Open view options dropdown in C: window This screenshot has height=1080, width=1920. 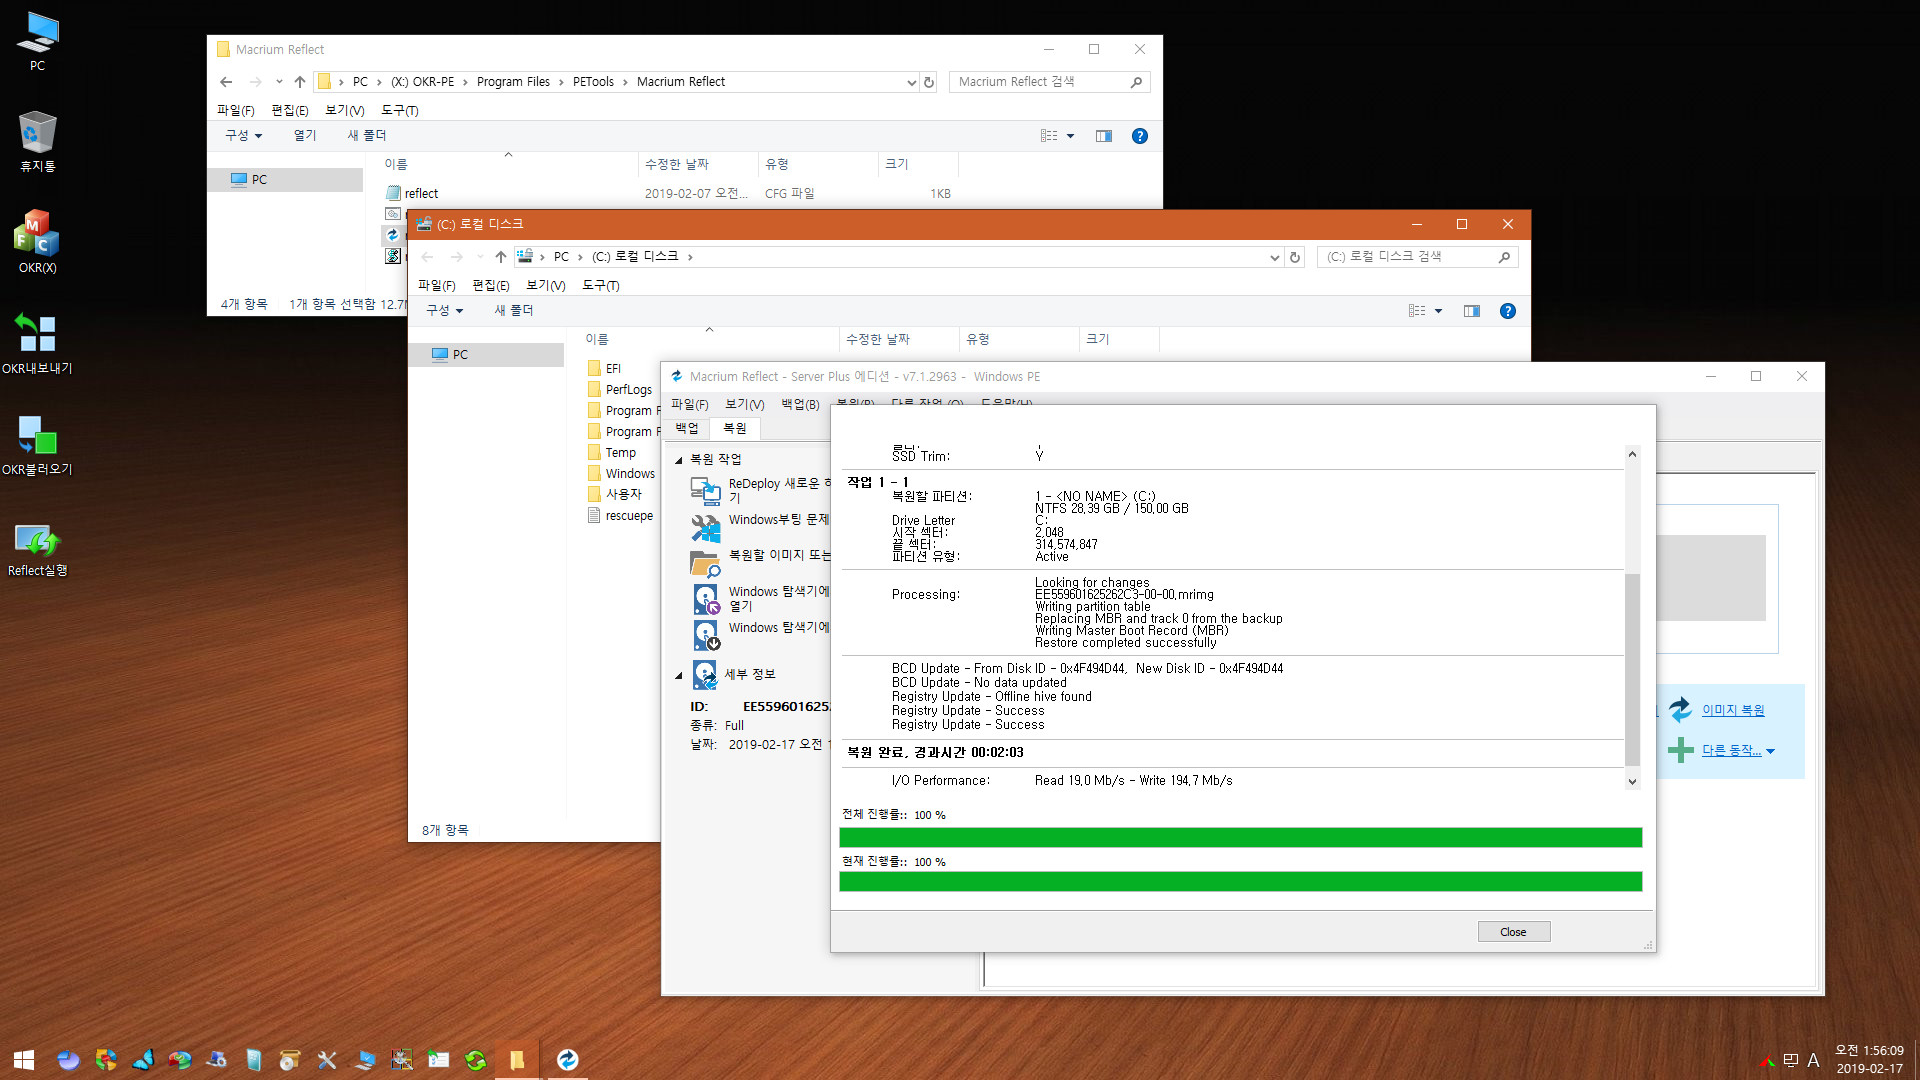tap(1438, 311)
